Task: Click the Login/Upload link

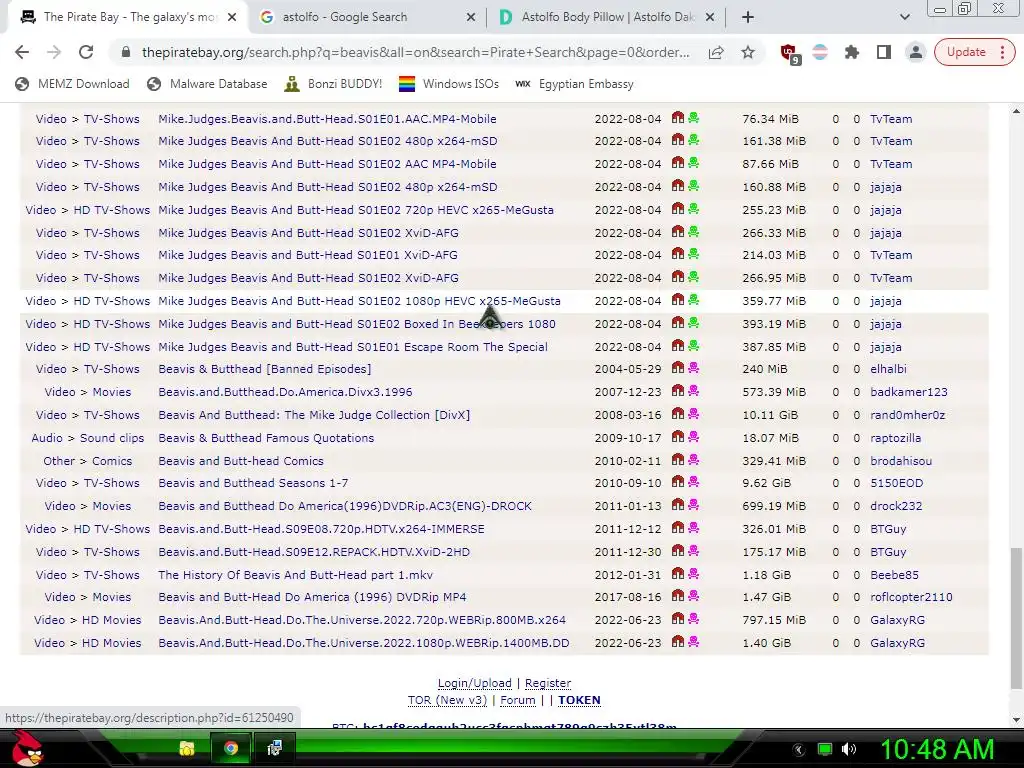Action: [475, 683]
